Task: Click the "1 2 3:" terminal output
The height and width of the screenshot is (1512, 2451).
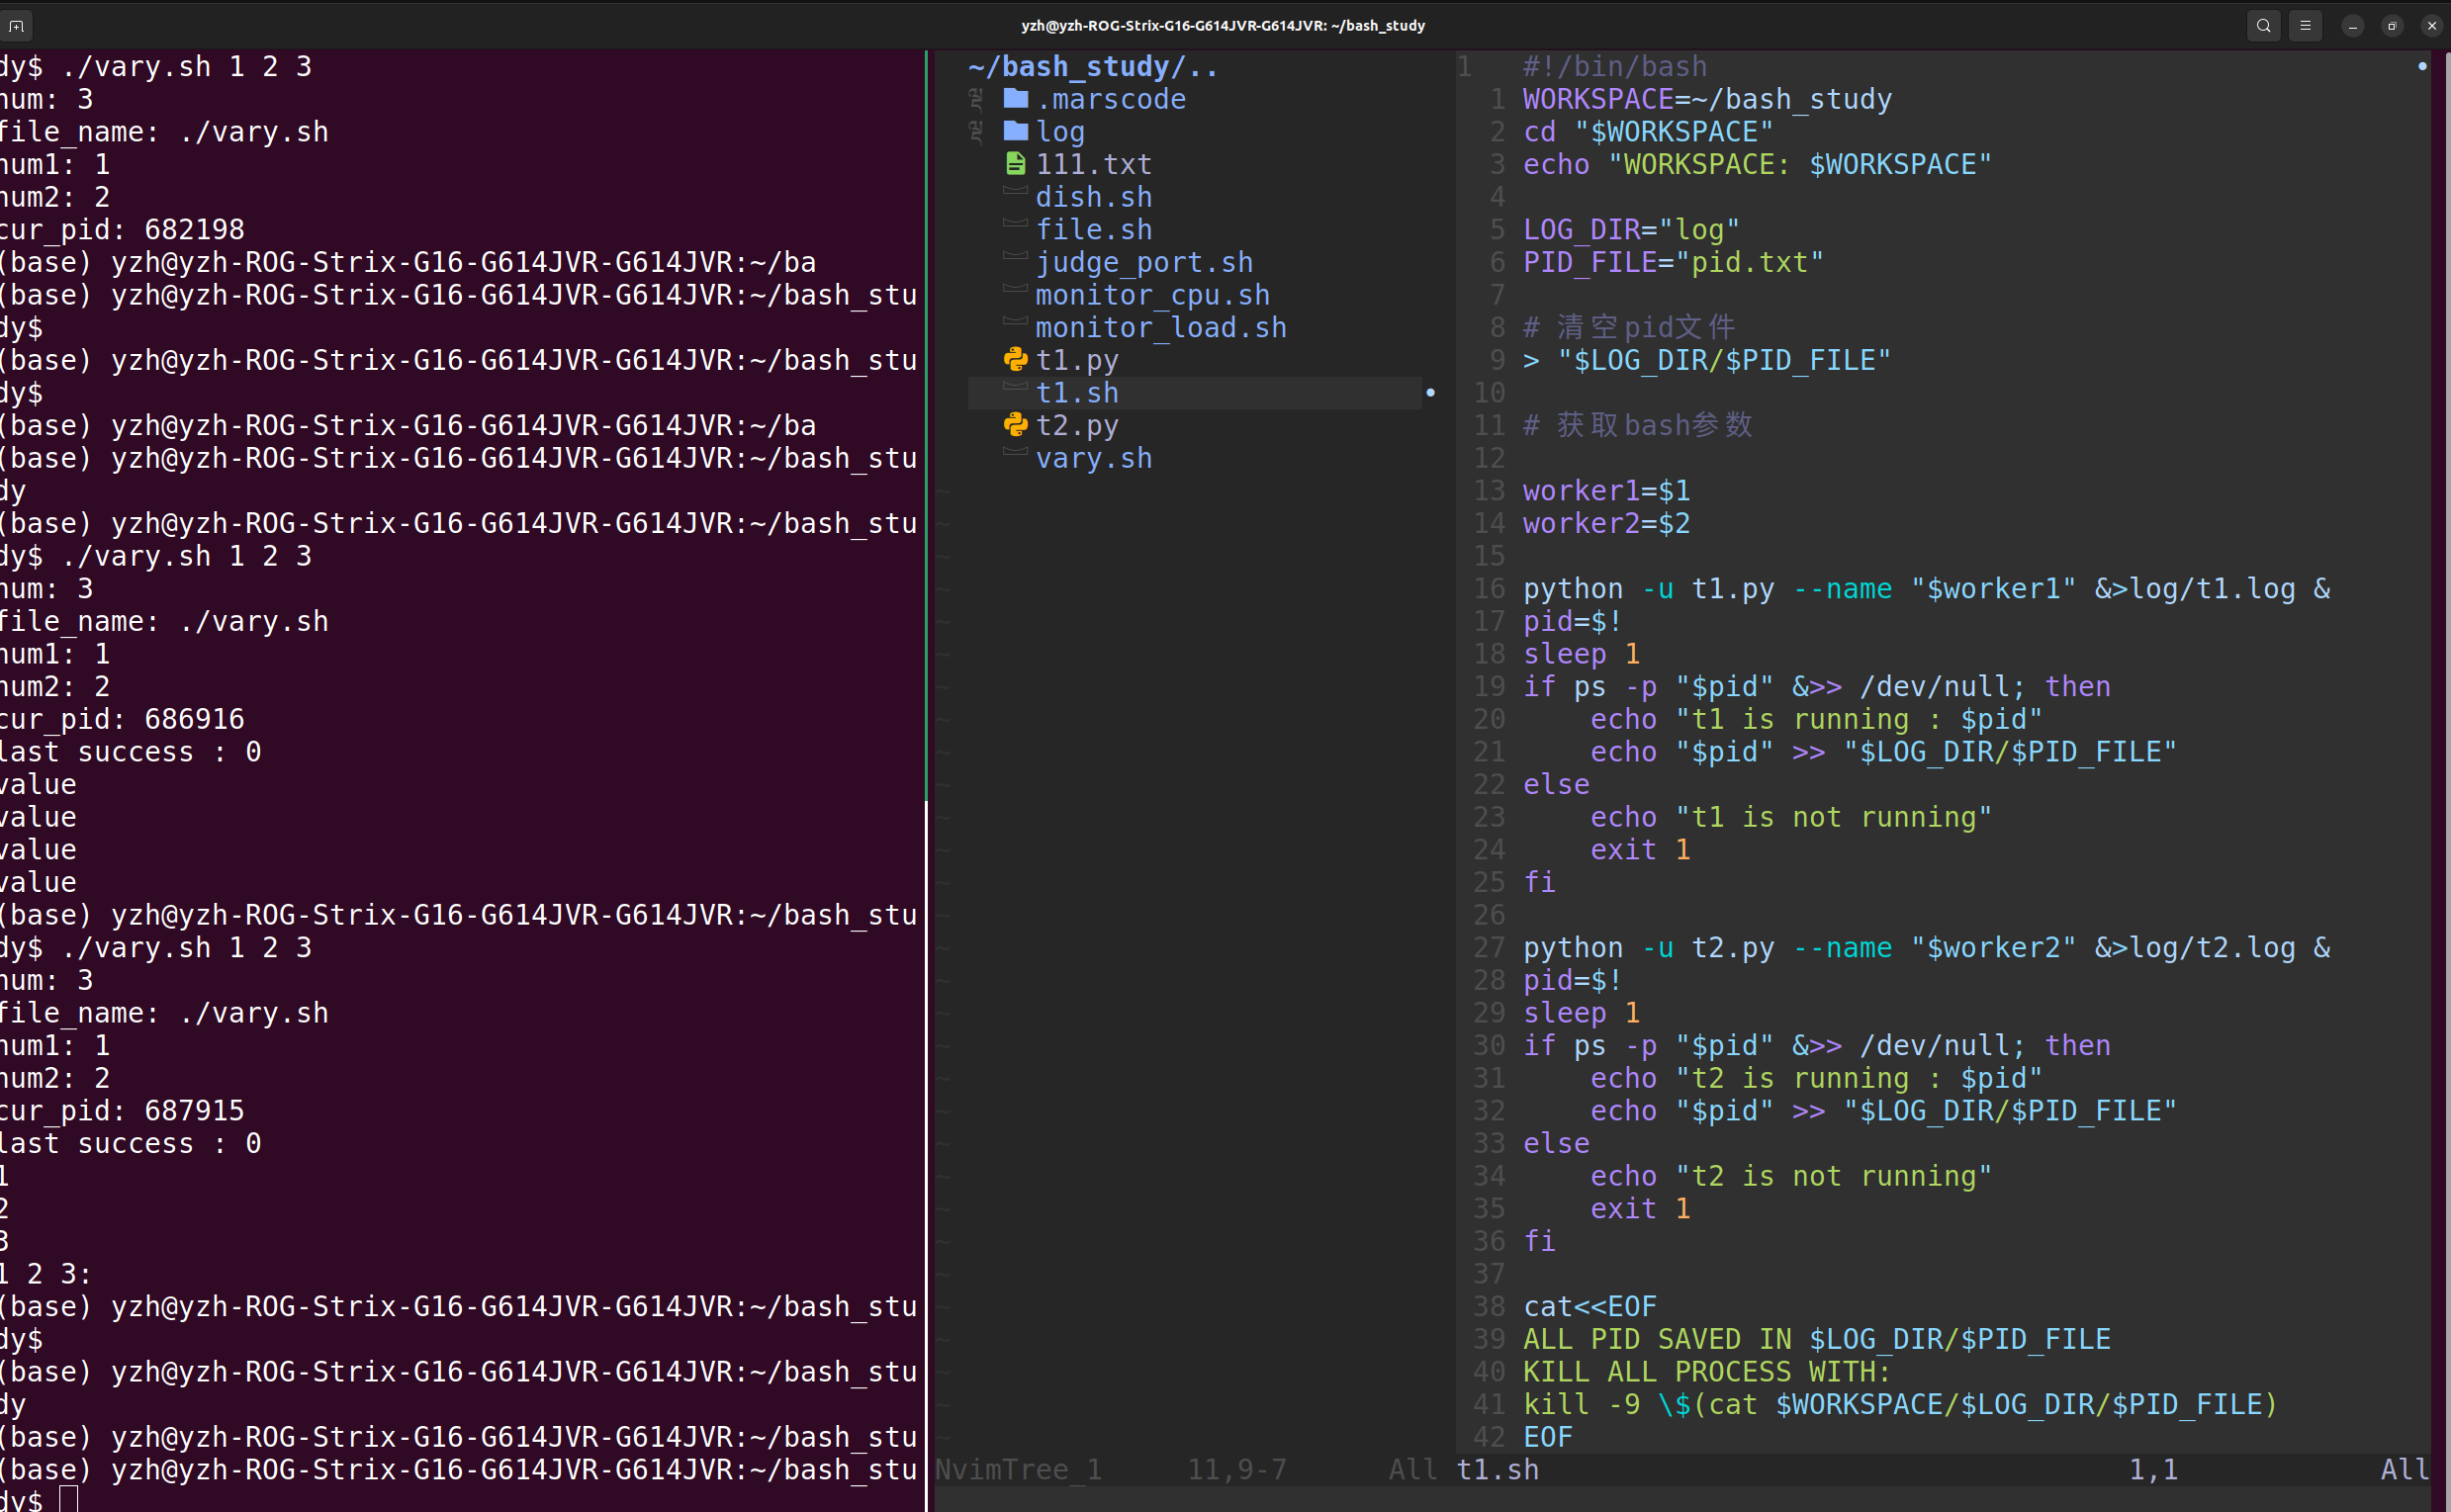Action: click(46, 1274)
